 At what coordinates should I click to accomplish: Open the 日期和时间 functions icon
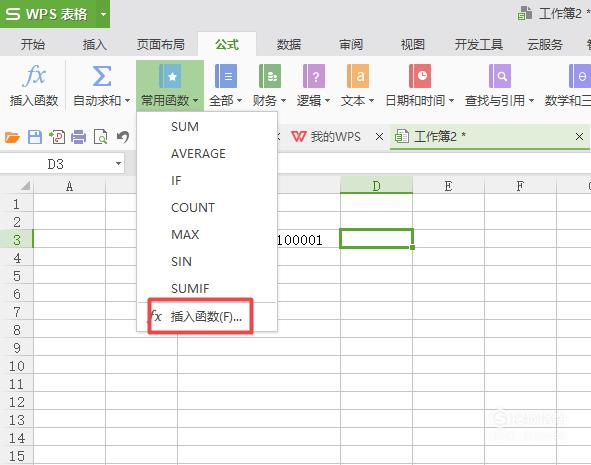pyautogui.click(x=420, y=76)
